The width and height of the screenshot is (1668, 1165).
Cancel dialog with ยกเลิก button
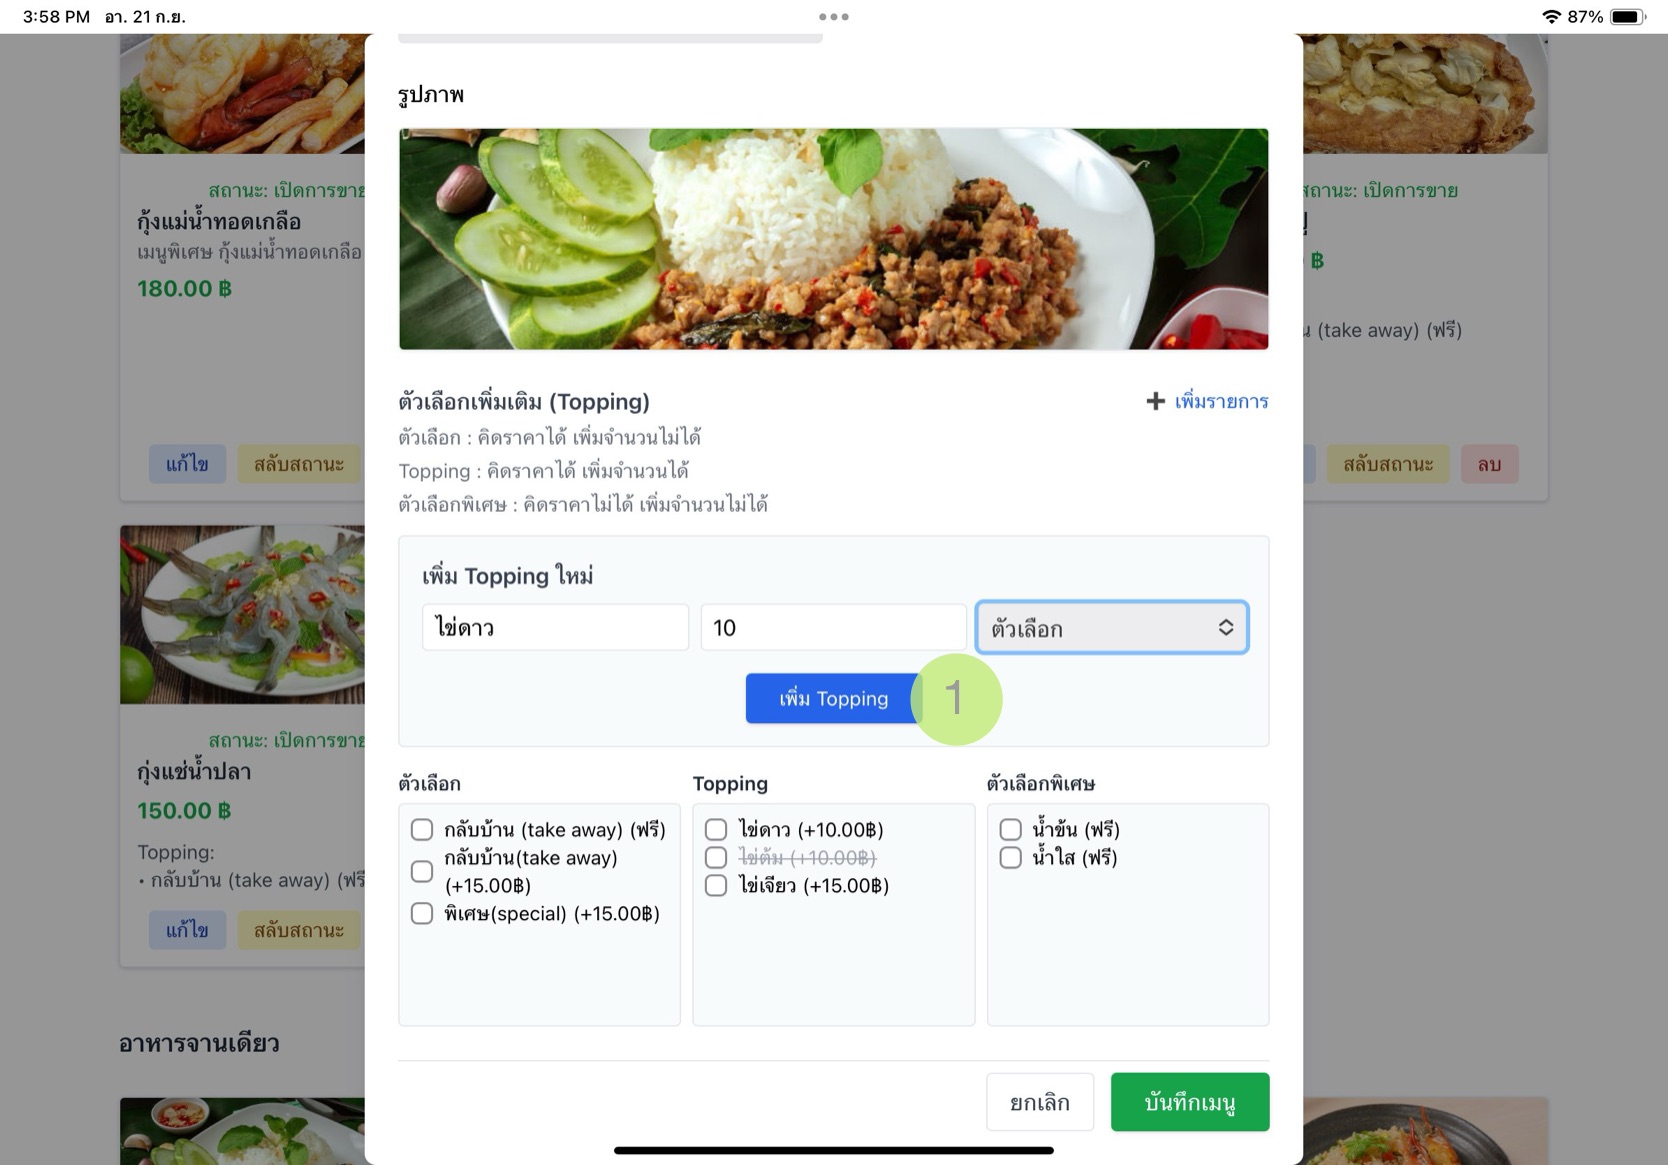(1040, 1102)
